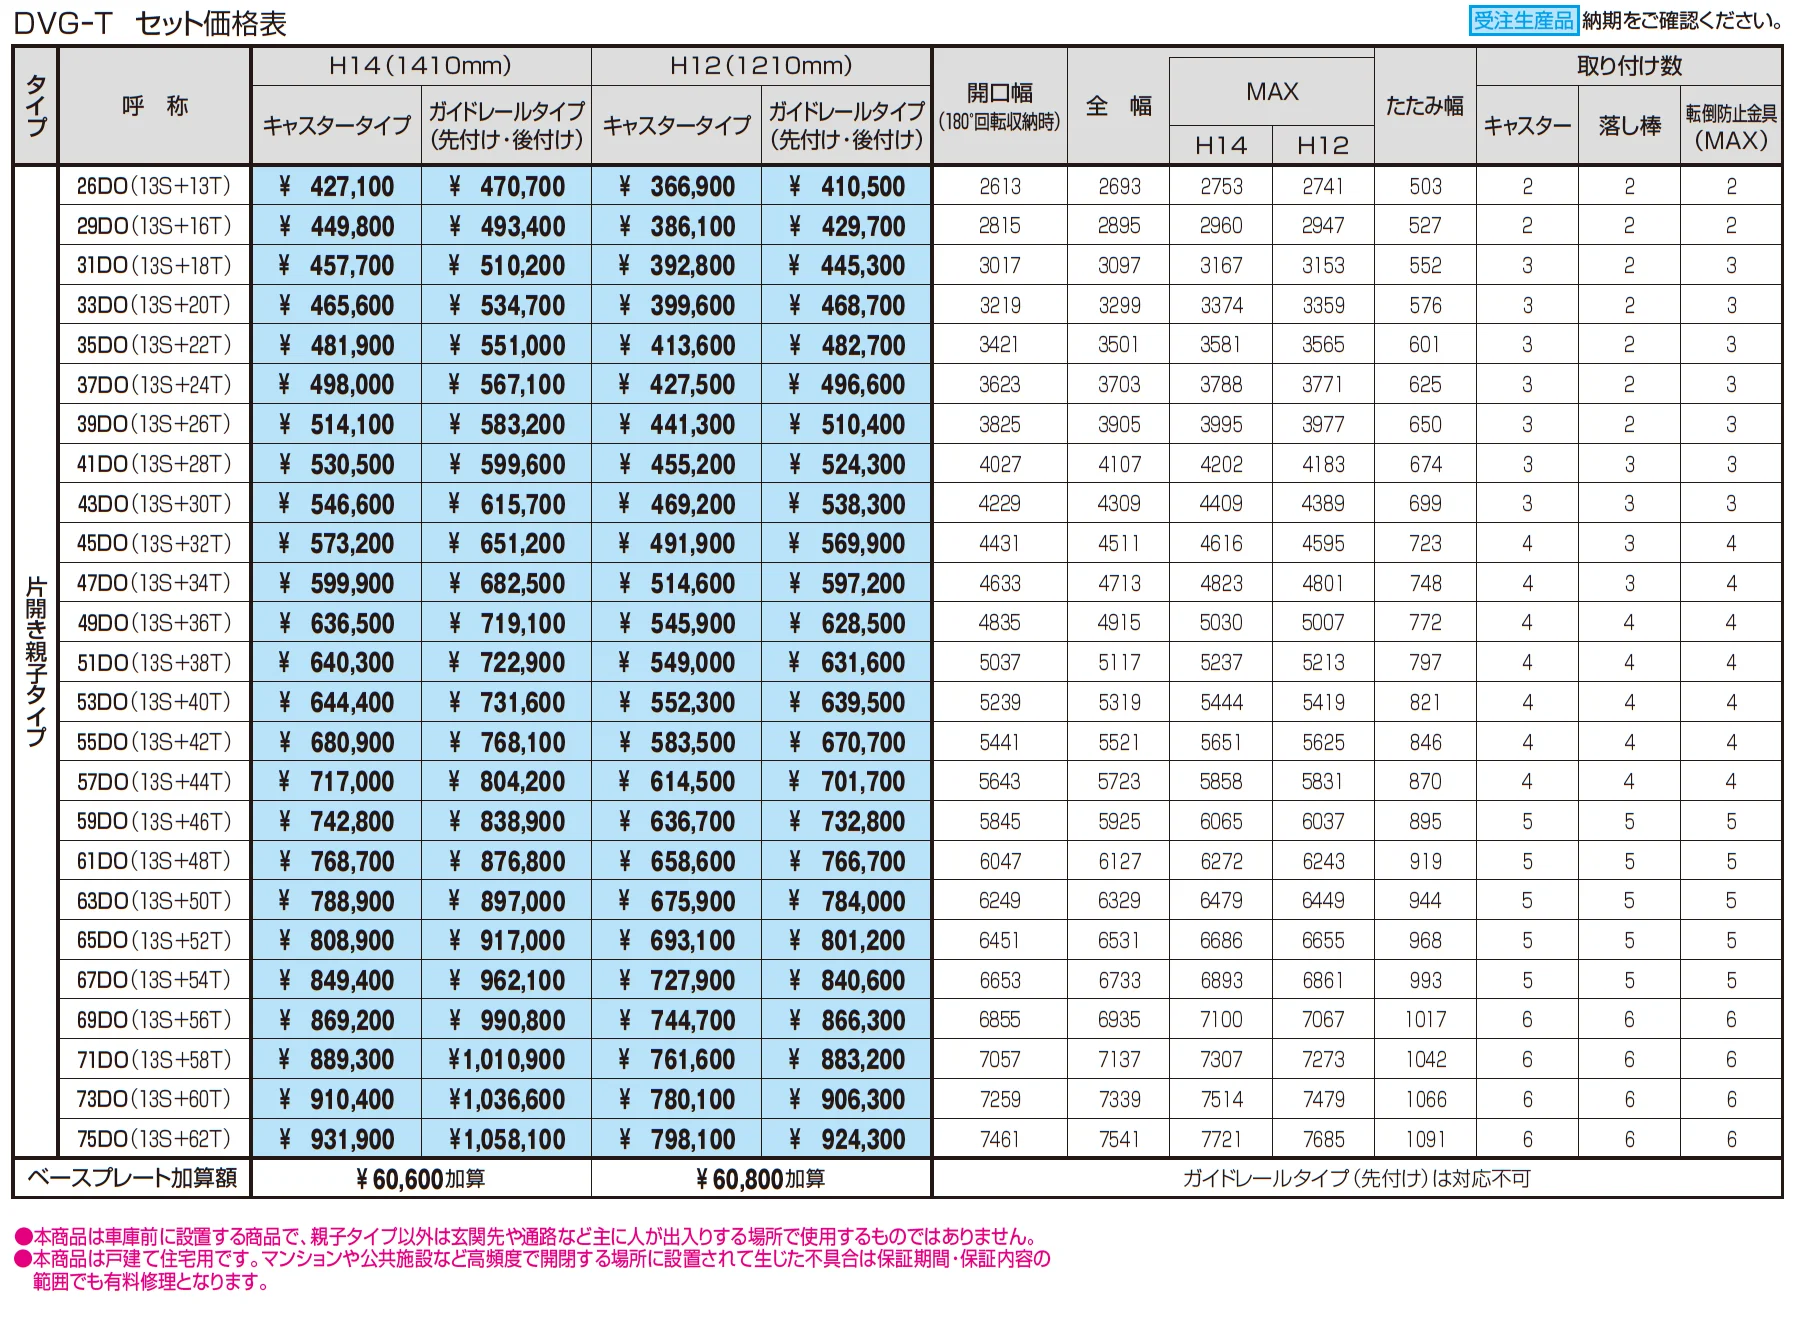Click the "たたみ幅" header cell
The height and width of the screenshot is (1319, 1798).
click(1425, 106)
